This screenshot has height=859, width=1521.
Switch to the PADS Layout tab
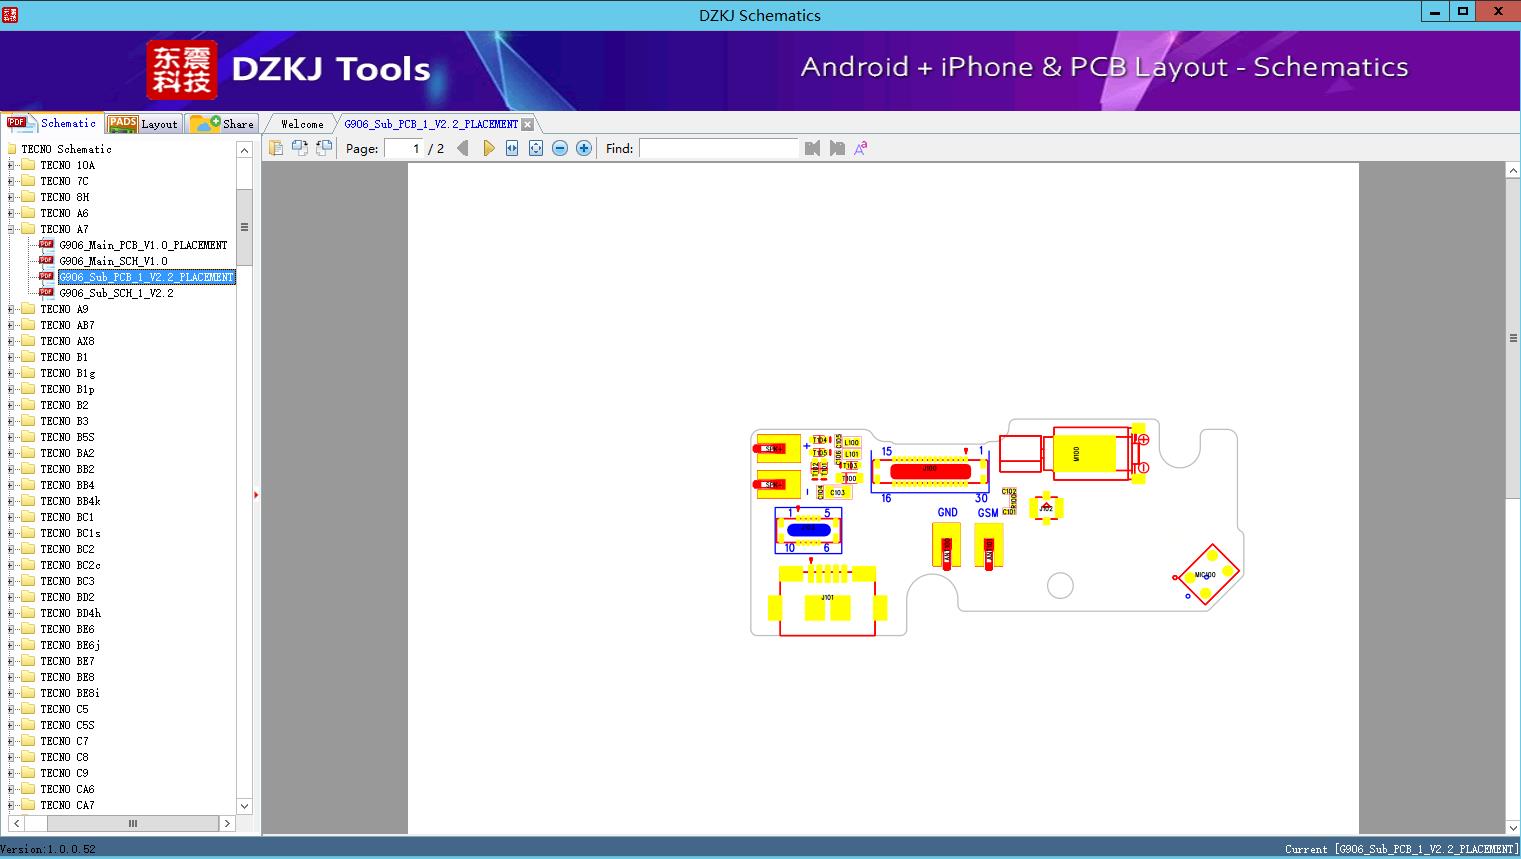coord(143,124)
